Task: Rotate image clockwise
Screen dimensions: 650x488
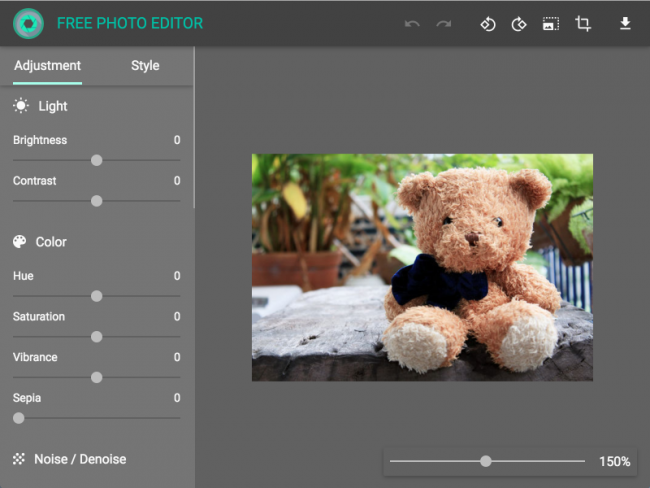Action: tap(519, 24)
